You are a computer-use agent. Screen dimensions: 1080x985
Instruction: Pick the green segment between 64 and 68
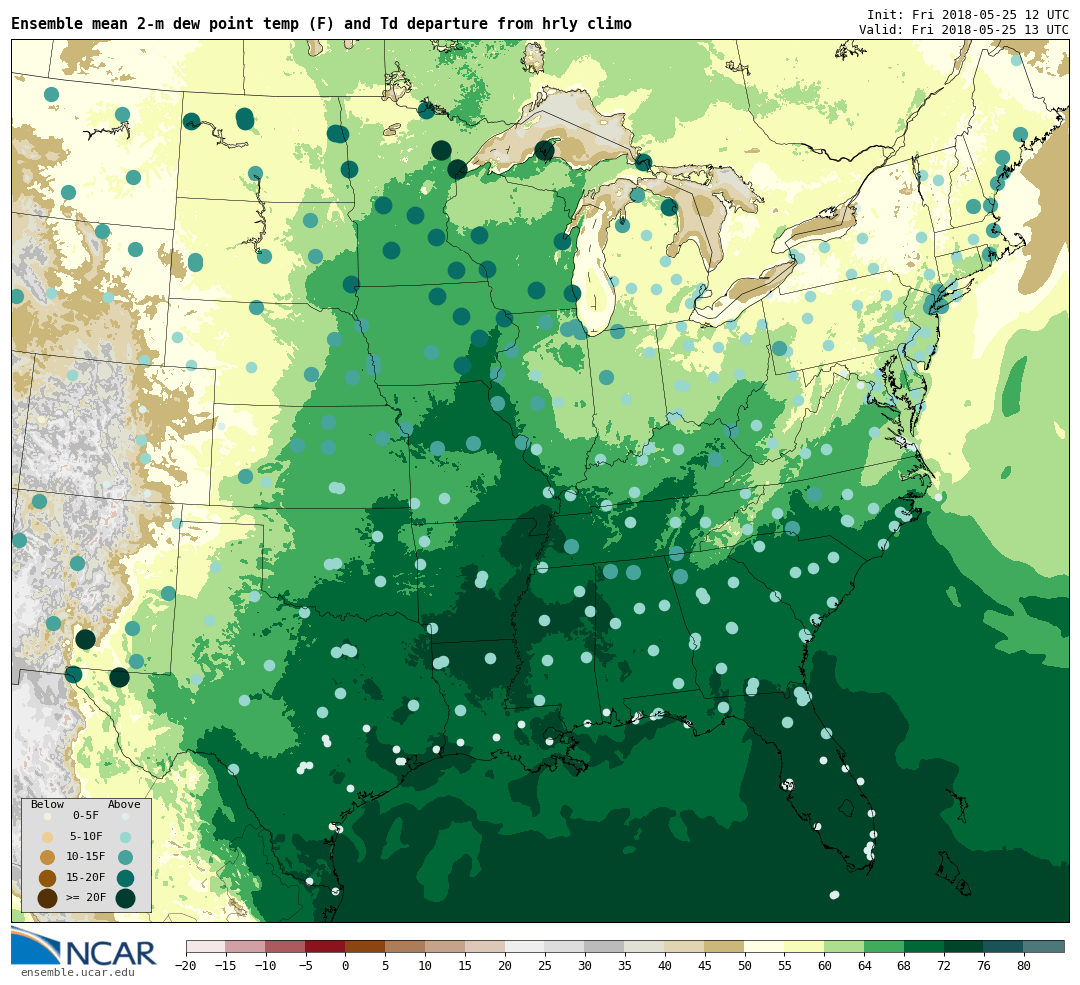(x=885, y=946)
